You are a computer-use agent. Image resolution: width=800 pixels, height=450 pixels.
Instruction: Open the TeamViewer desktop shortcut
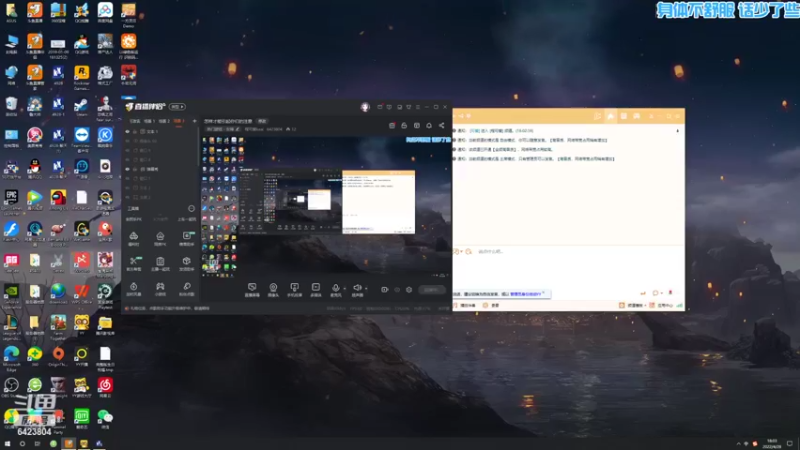pos(82,138)
